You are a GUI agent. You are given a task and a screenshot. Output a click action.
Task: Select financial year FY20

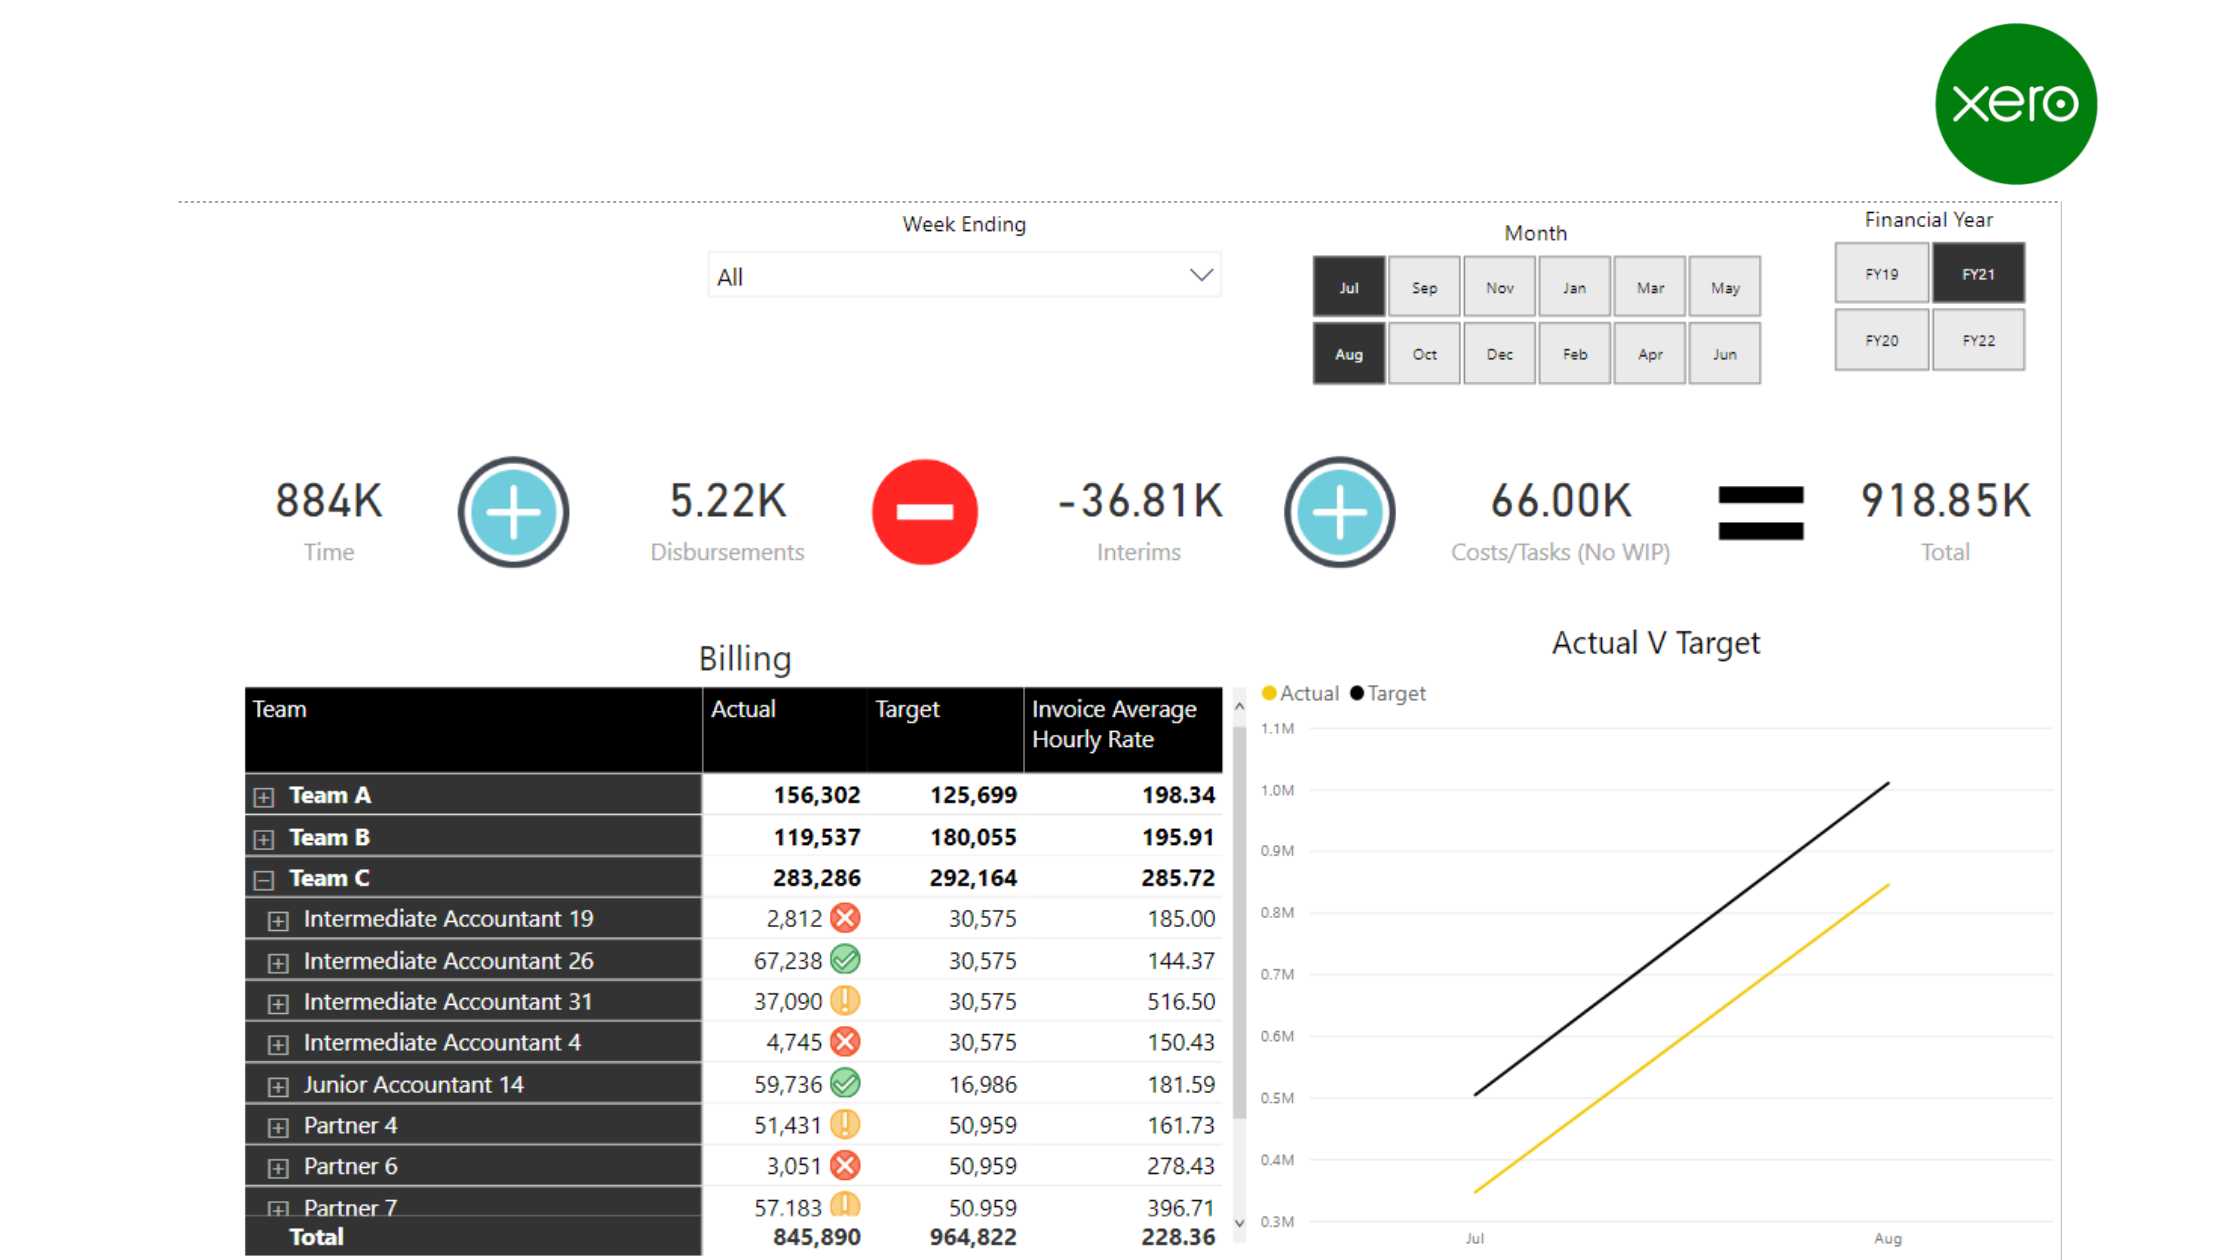tap(1881, 340)
